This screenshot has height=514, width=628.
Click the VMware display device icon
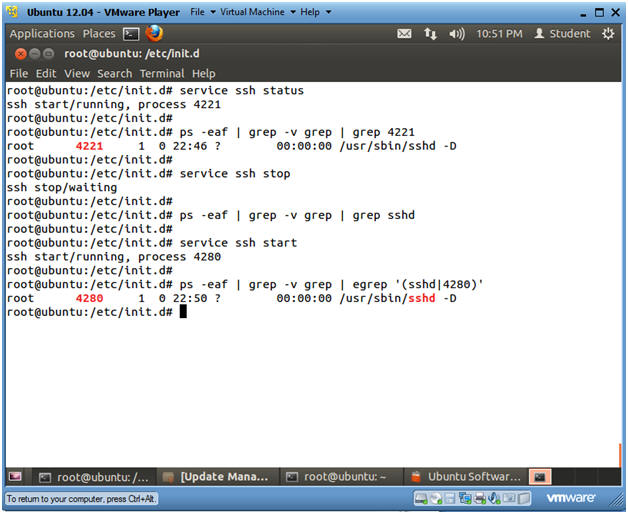(509, 499)
